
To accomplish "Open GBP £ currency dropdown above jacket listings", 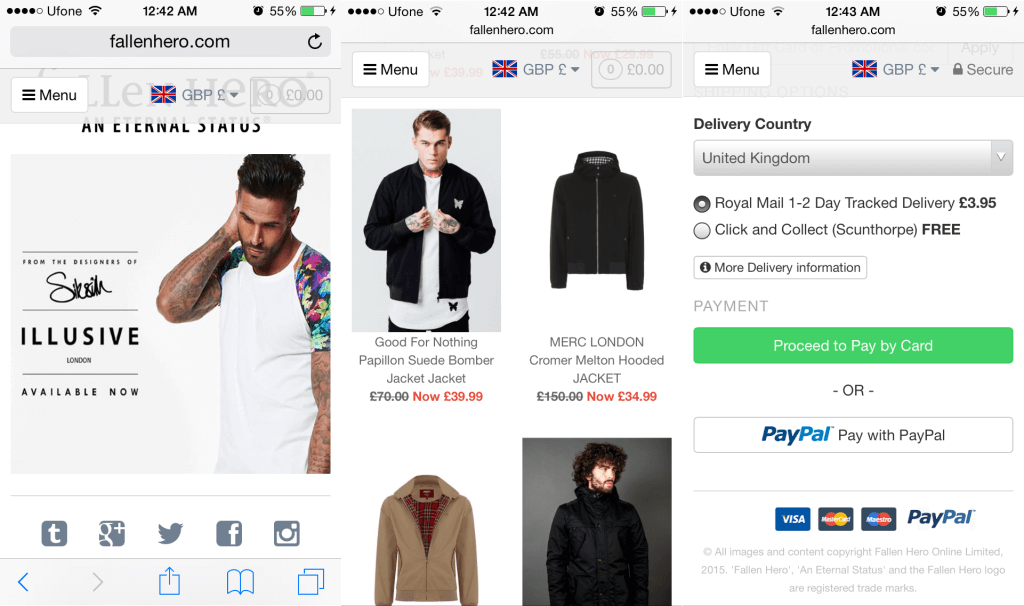I will [x=536, y=69].
